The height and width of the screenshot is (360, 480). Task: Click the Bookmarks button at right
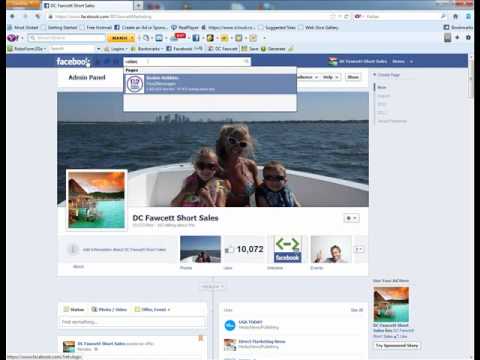(x=458, y=27)
